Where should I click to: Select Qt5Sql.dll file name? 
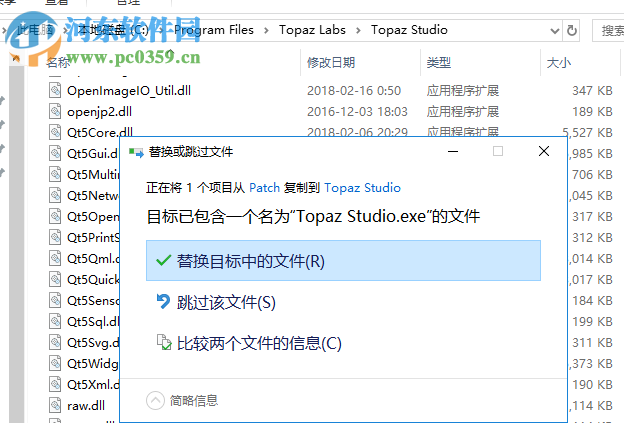click(x=93, y=321)
